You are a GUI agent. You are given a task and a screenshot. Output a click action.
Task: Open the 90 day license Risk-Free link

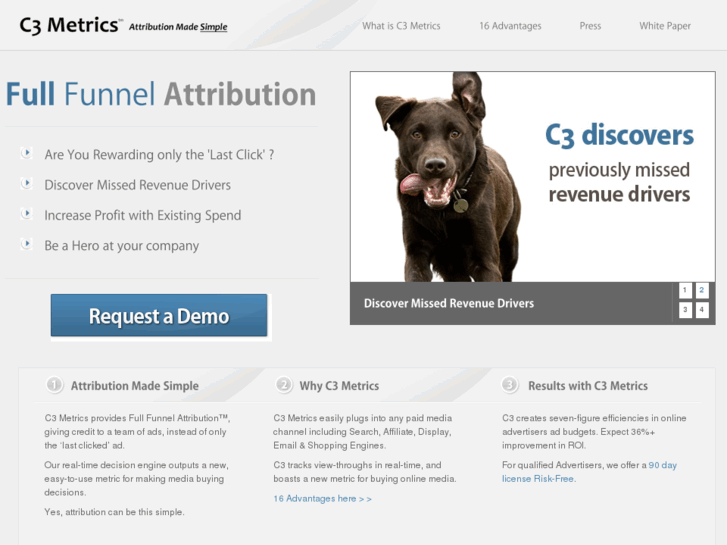pyautogui.click(x=589, y=472)
